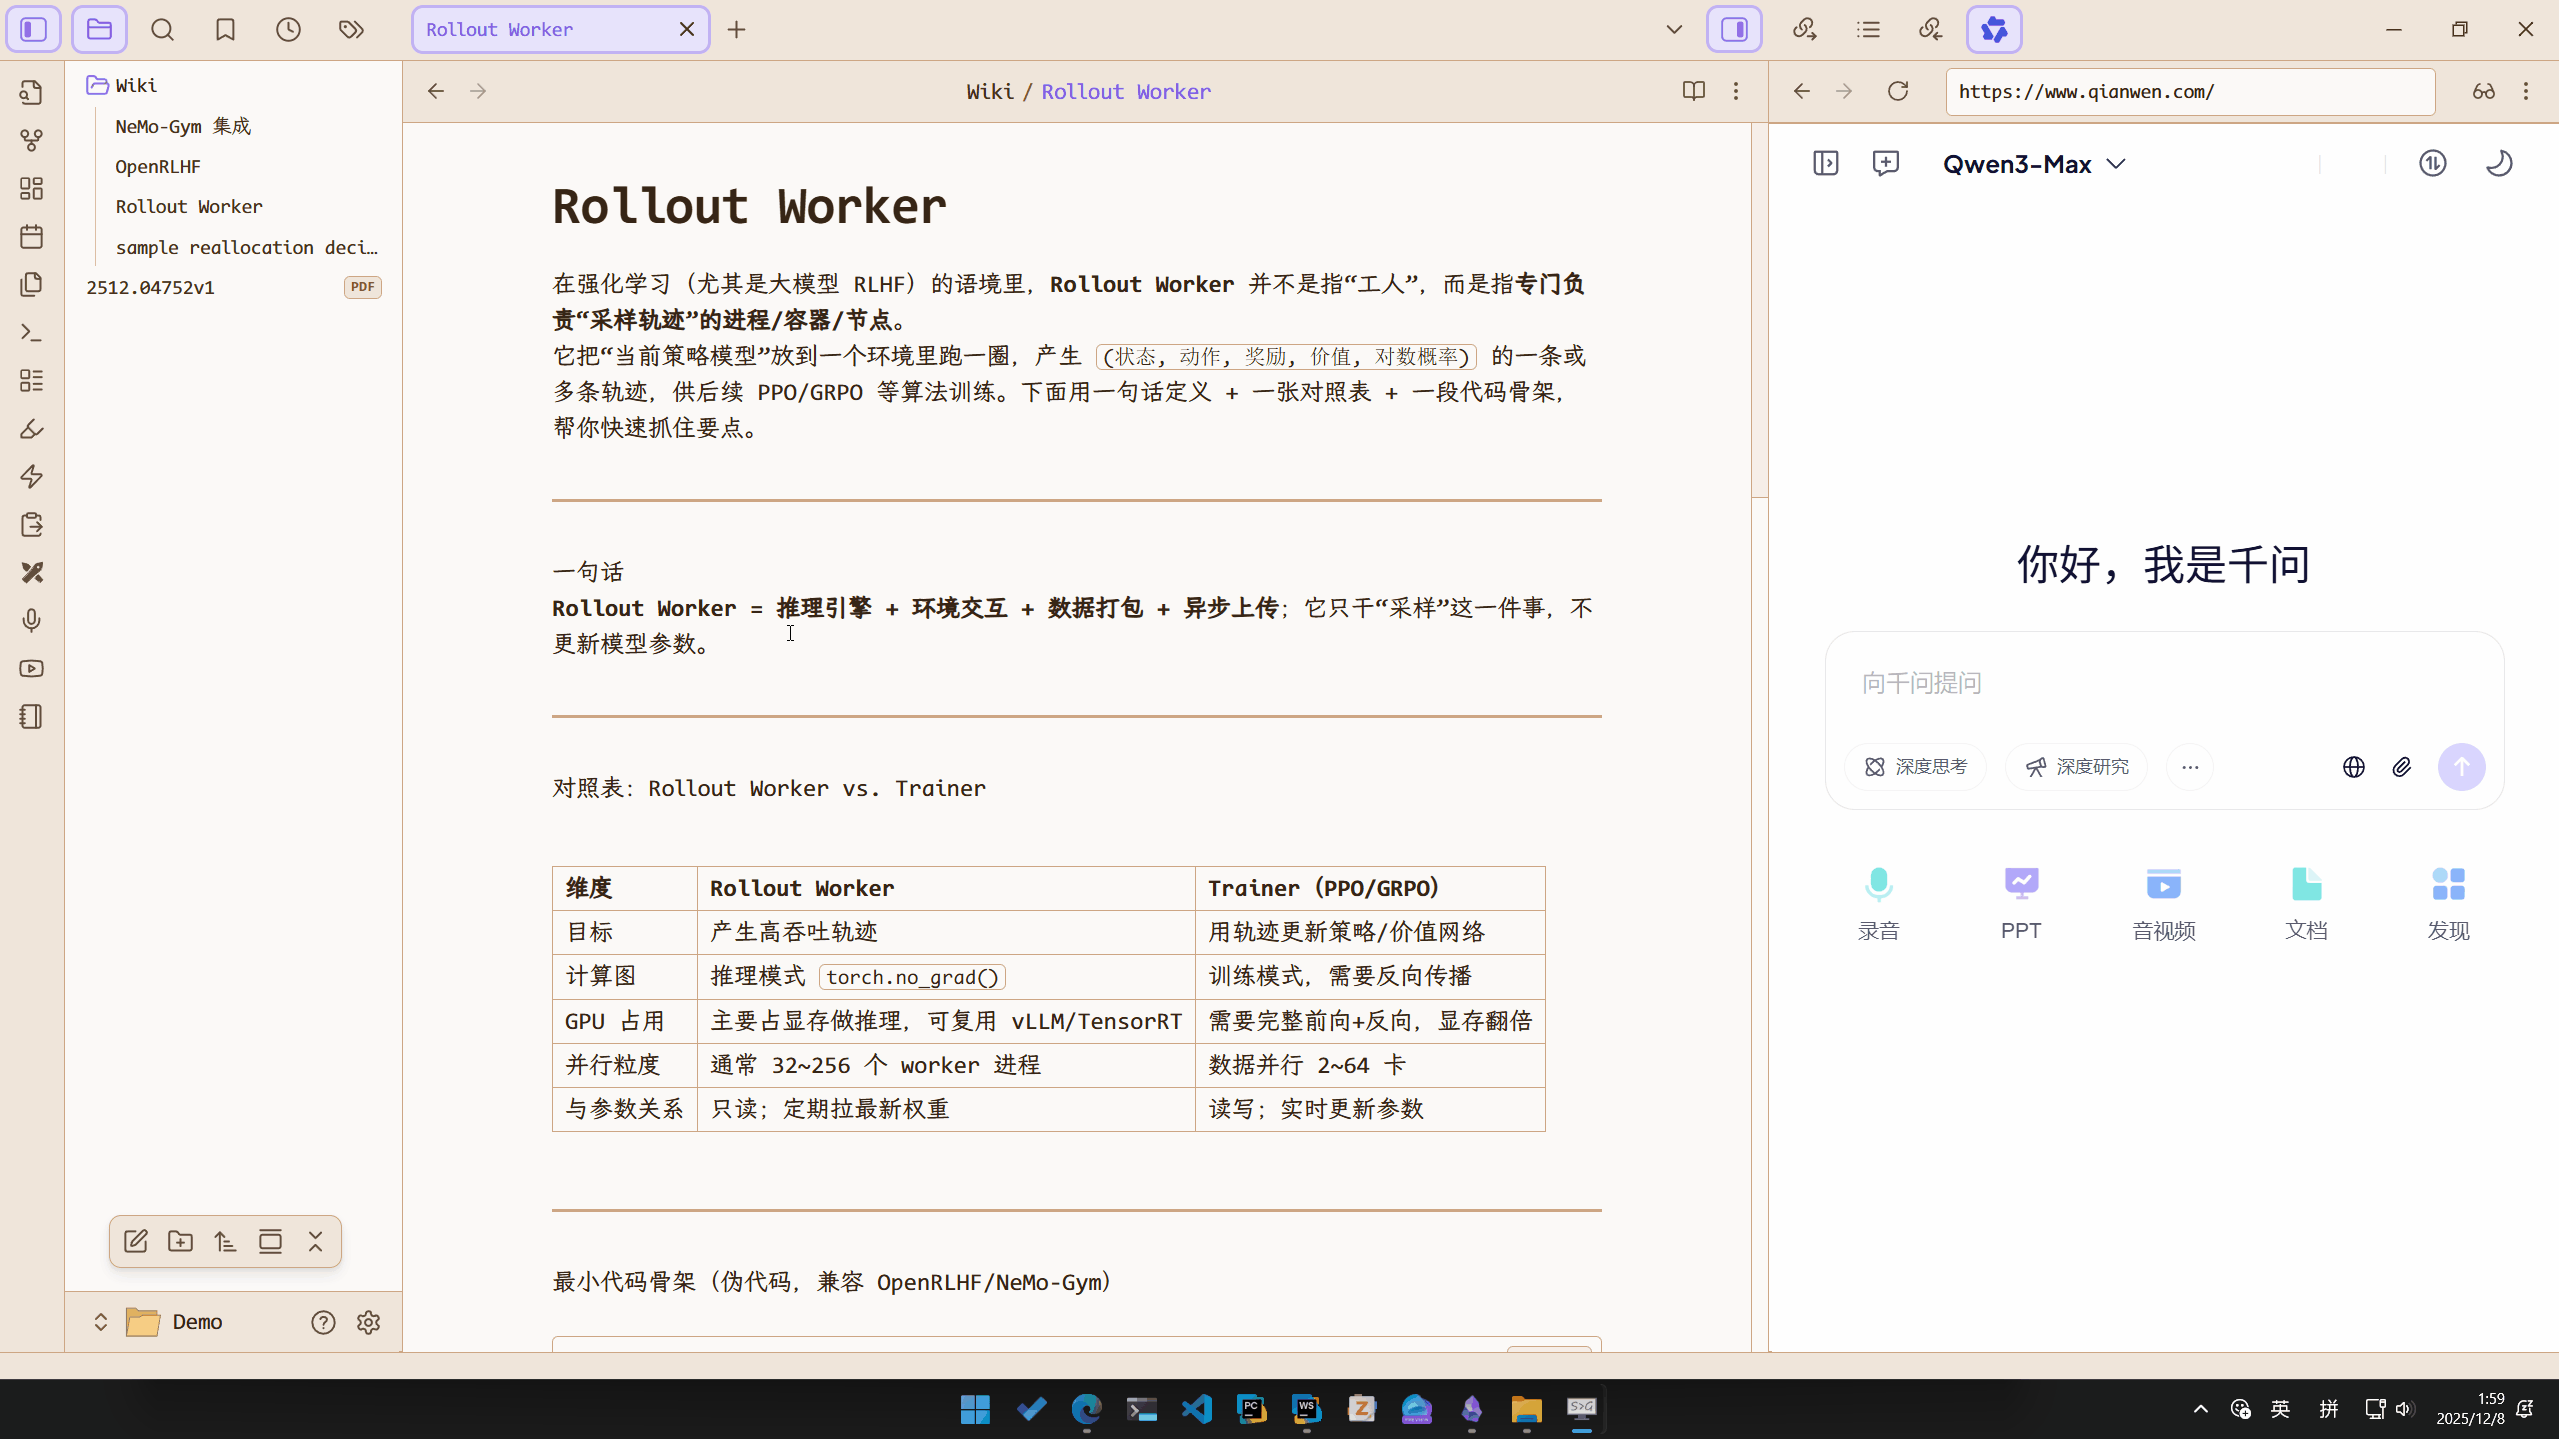2559x1439 pixels.
Task: Toggle the right sidebar panel
Action: click(x=1734, y=30)
